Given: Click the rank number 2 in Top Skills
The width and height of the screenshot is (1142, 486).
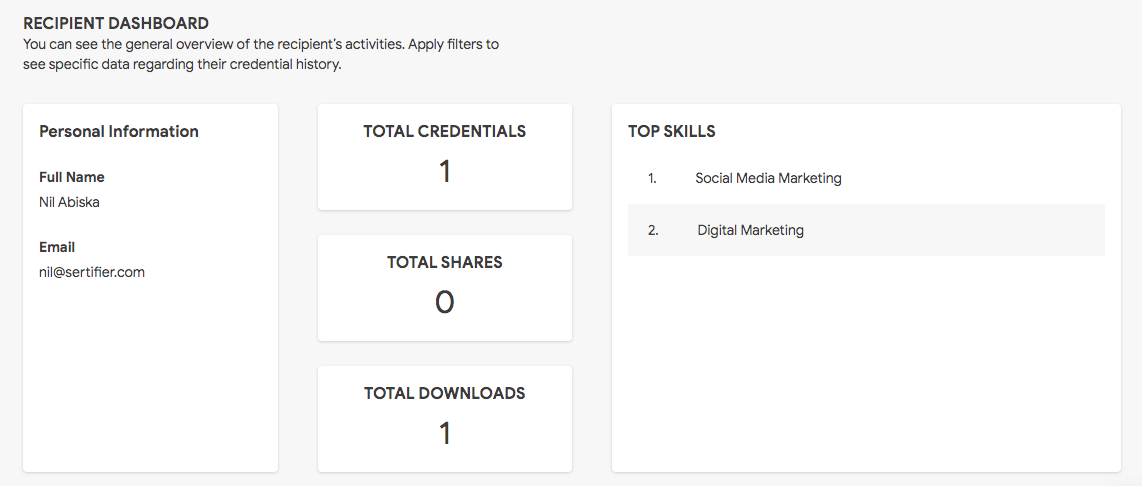Looking at the screenshot, I should click(653, 230).
